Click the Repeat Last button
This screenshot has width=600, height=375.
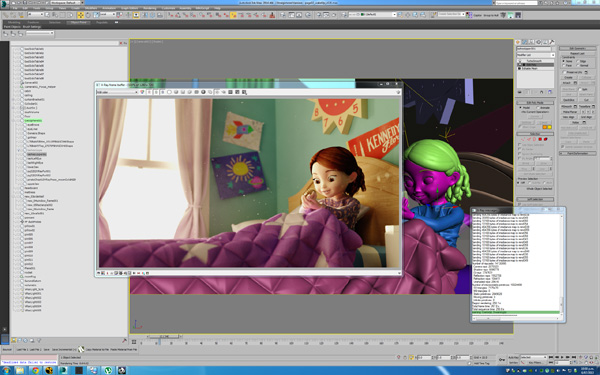(577, 53)
